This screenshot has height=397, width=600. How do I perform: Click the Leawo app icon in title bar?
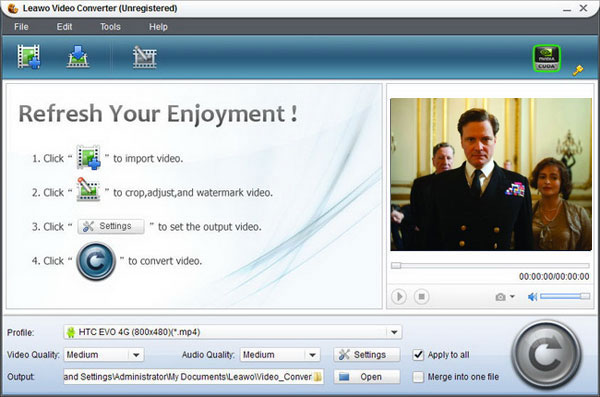point(13,8)
